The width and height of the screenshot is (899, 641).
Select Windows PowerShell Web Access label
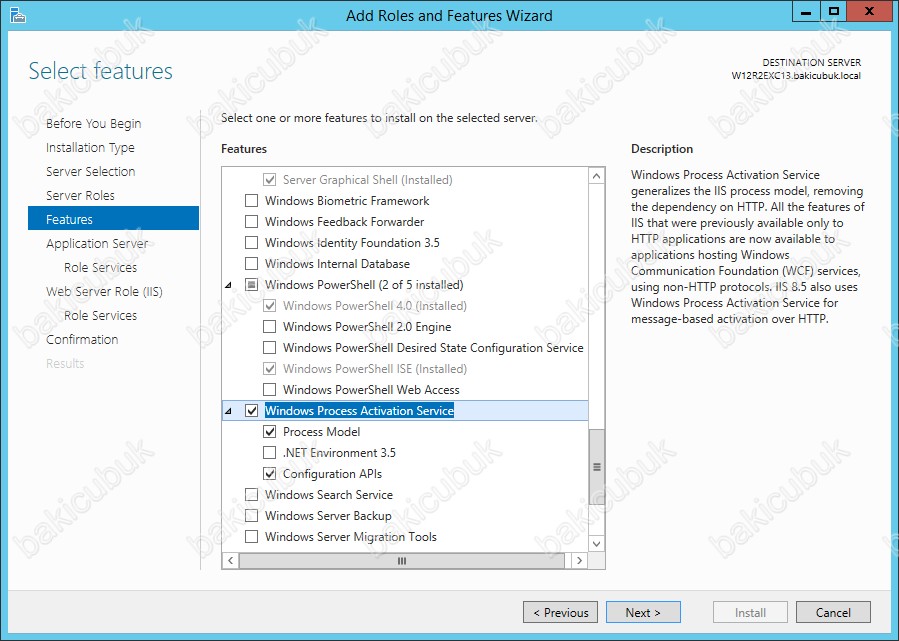372,390
